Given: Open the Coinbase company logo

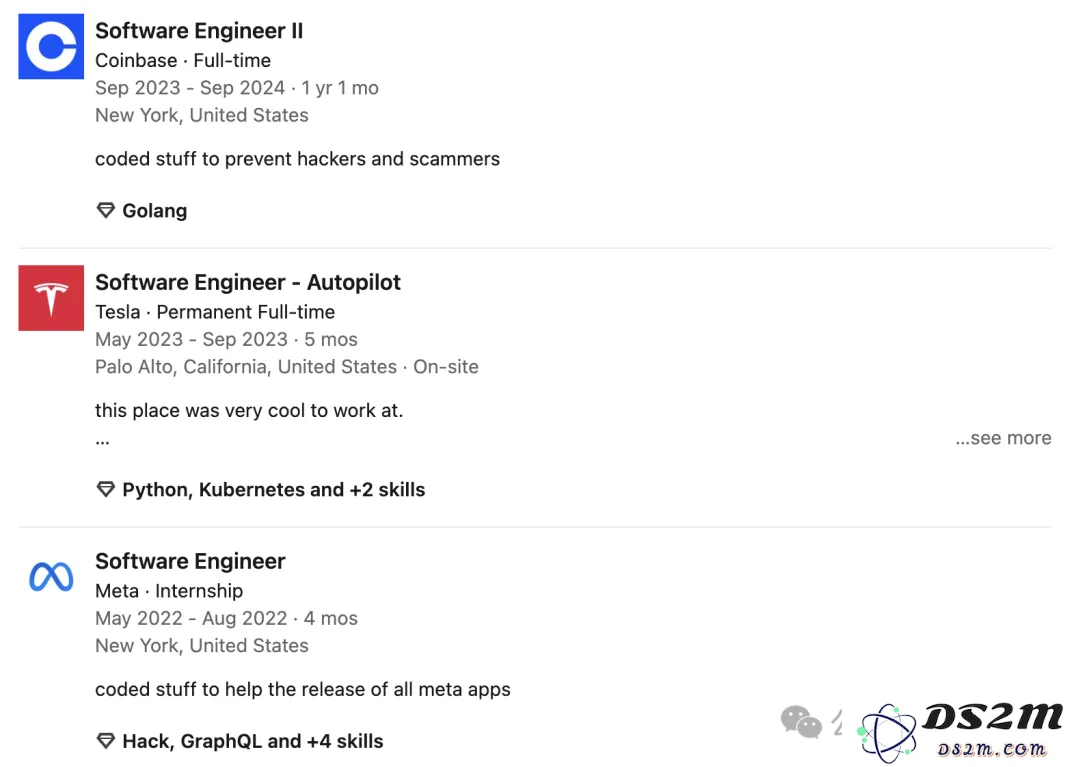Looking at the screenshot, I should [51, 46].
